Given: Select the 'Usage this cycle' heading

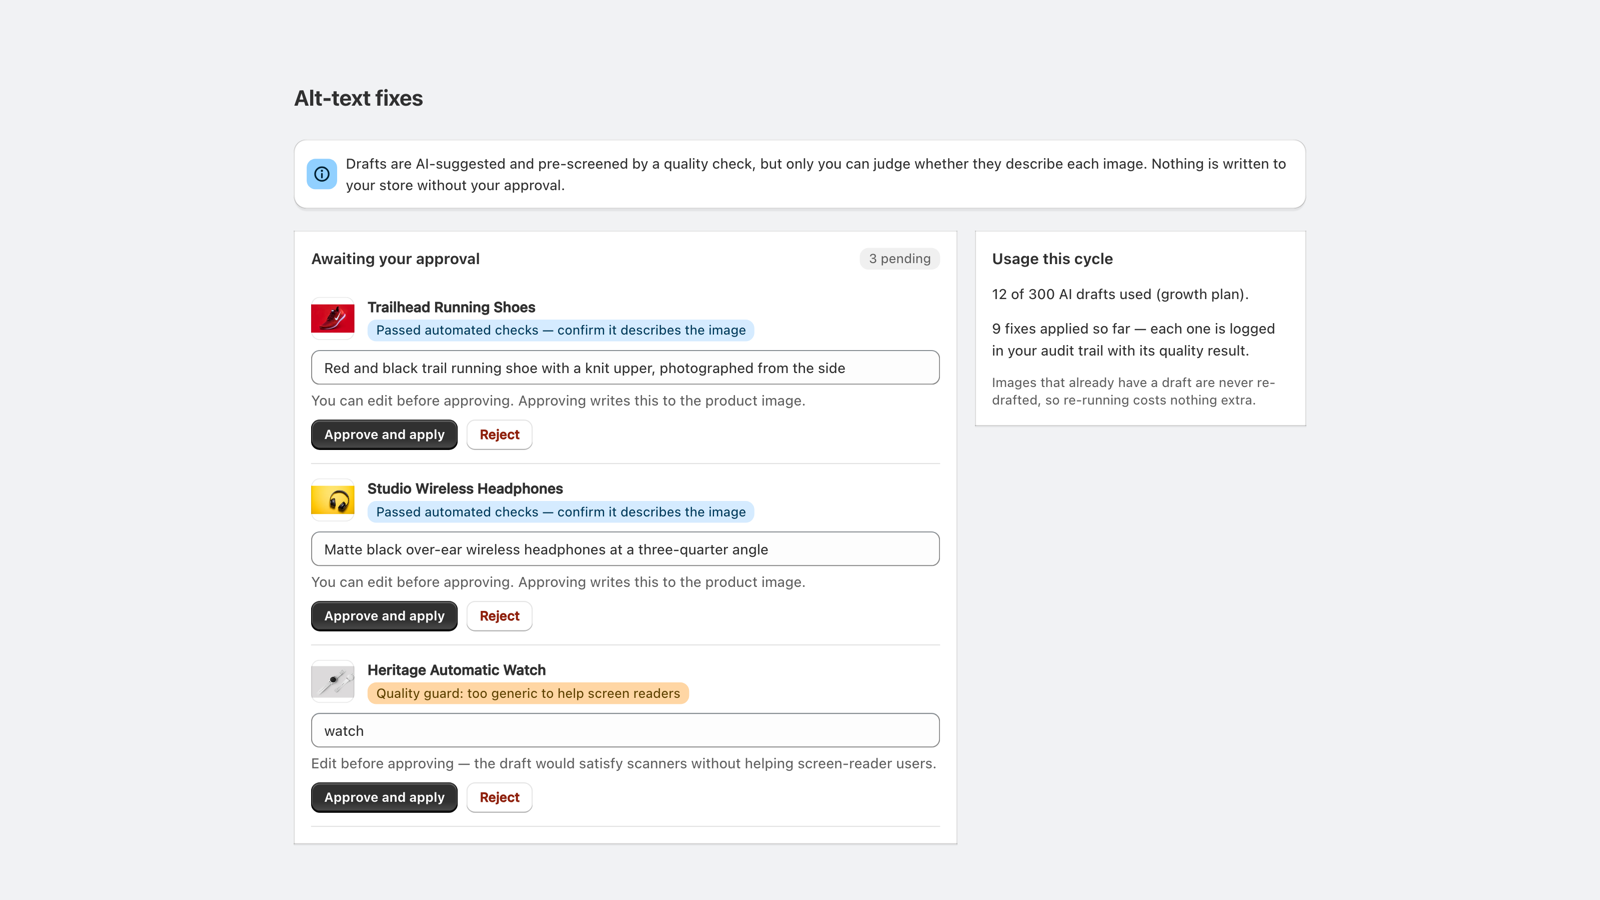Looking at the screenshot, I should (1052, 259).
